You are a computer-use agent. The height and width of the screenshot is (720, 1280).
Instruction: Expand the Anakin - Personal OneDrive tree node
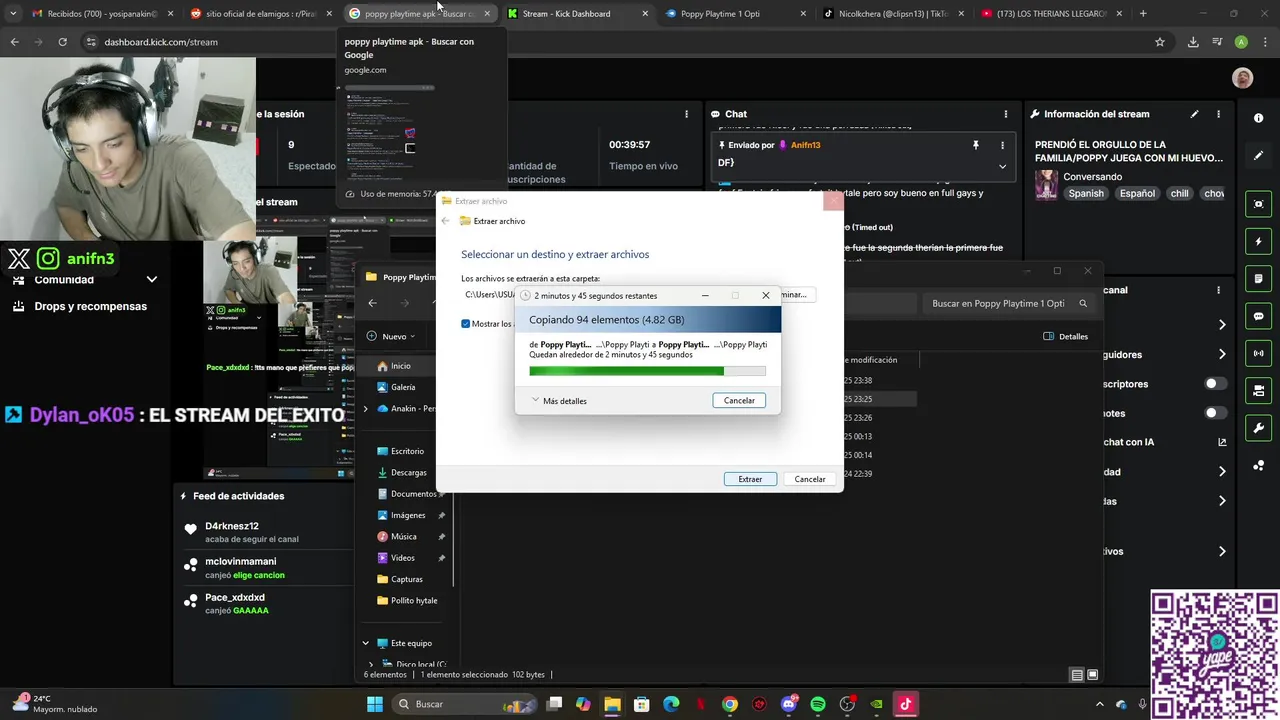pyautogui.click(x=365, y=408)
